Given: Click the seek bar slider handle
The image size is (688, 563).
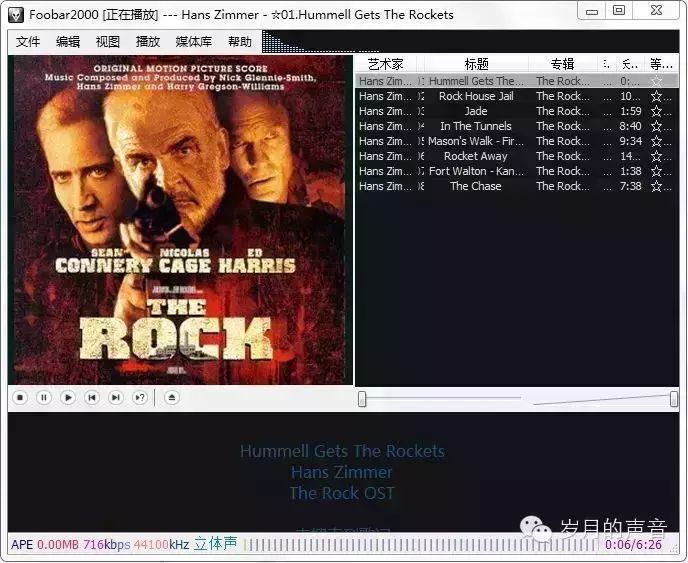Looking at the screenshot, I should tap(362, 399).
